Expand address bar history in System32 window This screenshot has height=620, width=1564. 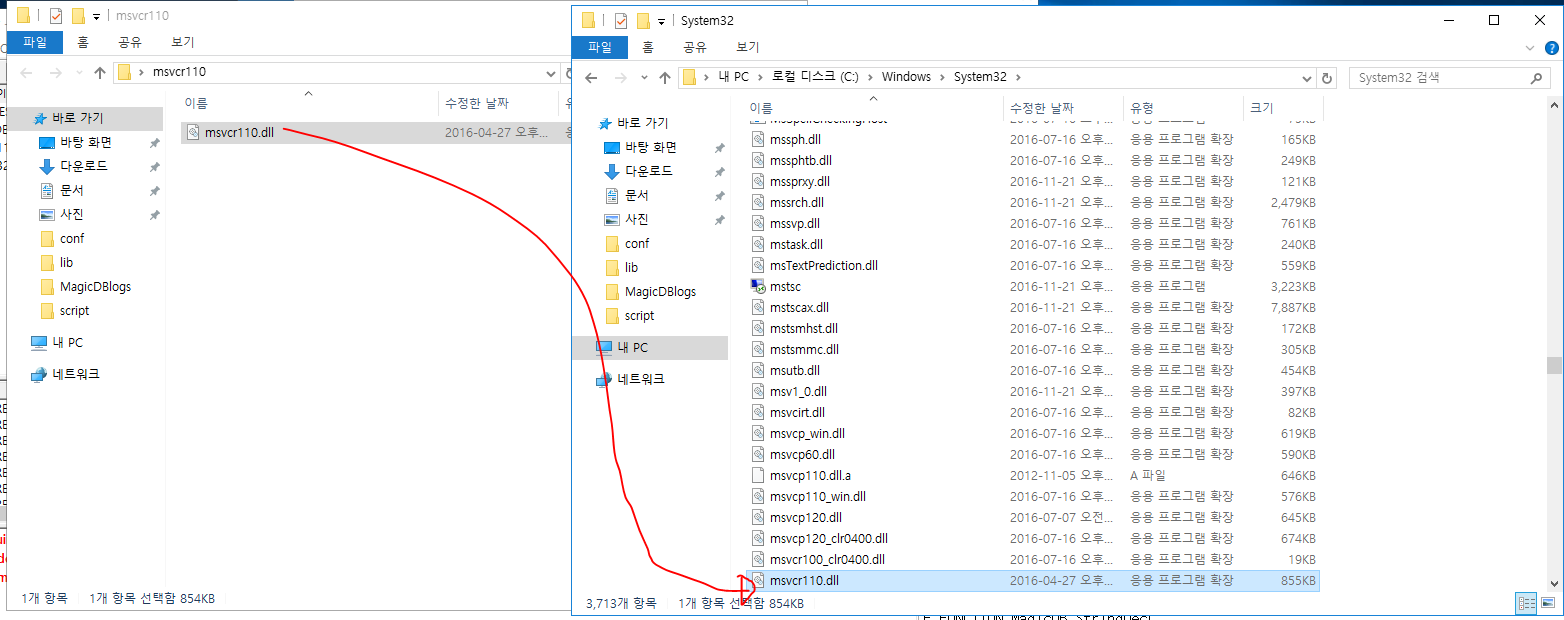pyautogui.click(x=1307, y=78)
